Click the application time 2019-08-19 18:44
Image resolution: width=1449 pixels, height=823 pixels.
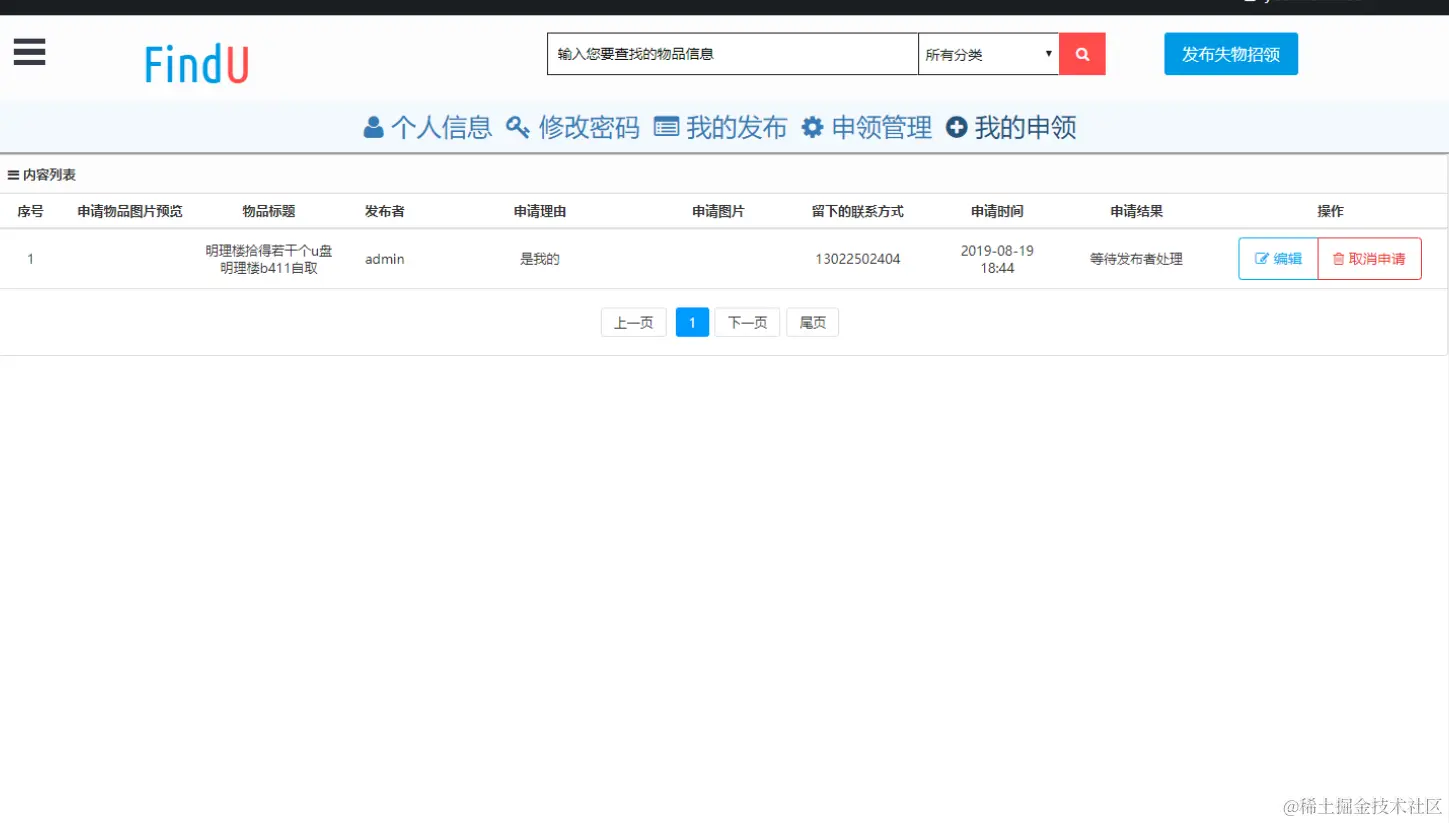(997, 259)
